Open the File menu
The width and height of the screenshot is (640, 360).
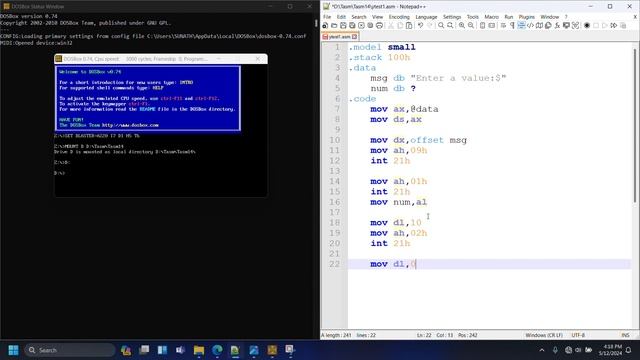[327, 17]
